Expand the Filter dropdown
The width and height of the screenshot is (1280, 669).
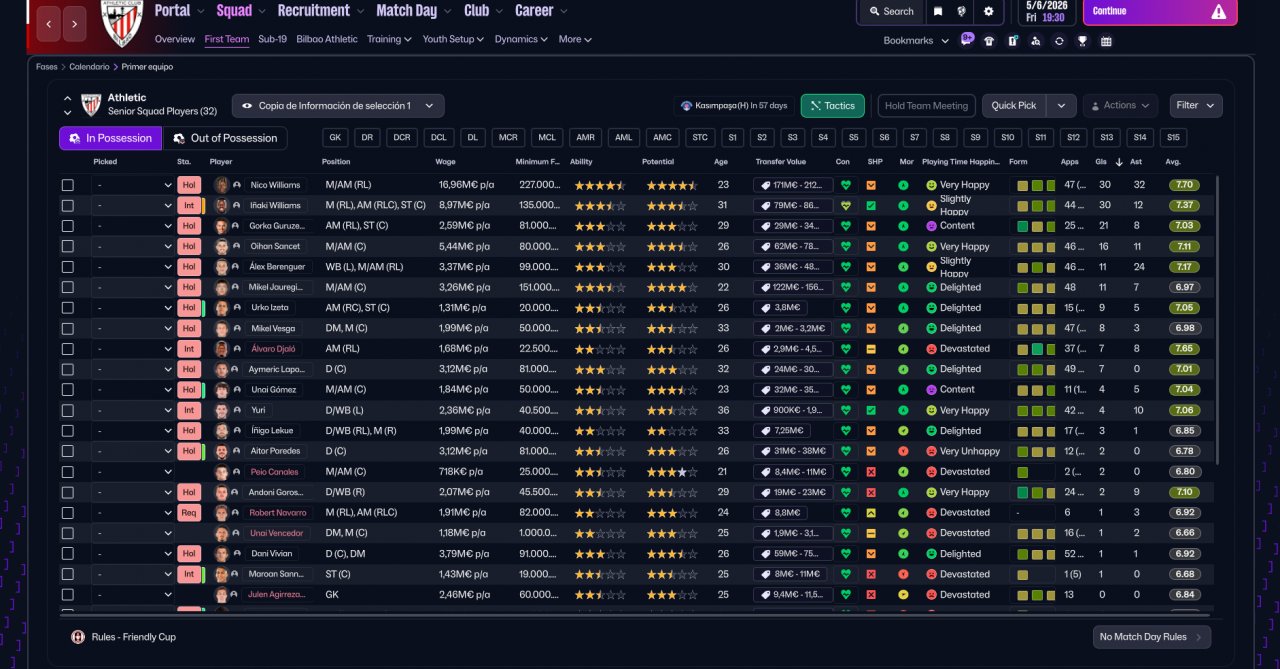(x=1195, y=106)
